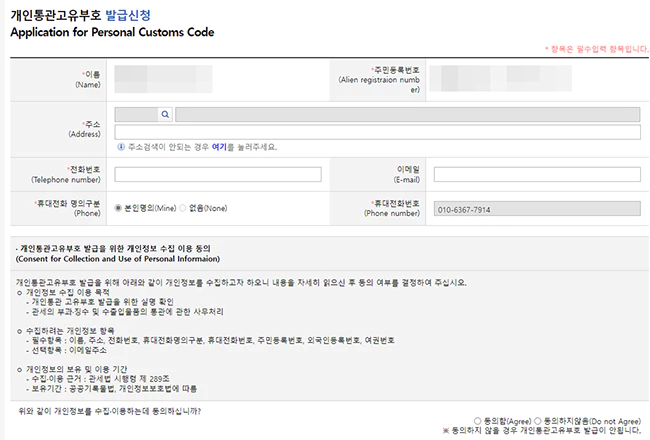
Task: Click the postal code field
Action: coord(136,114)
